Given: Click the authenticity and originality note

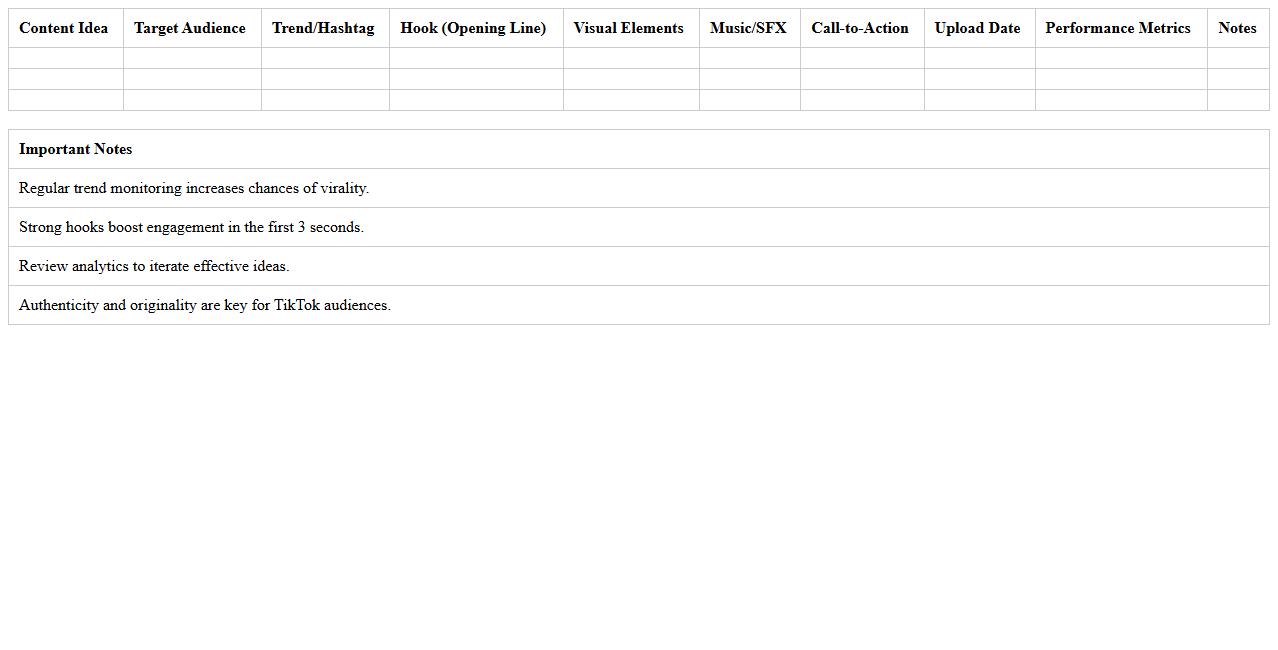Looking at the screenshot, I should pyautogui.click(x=205, y=305).
